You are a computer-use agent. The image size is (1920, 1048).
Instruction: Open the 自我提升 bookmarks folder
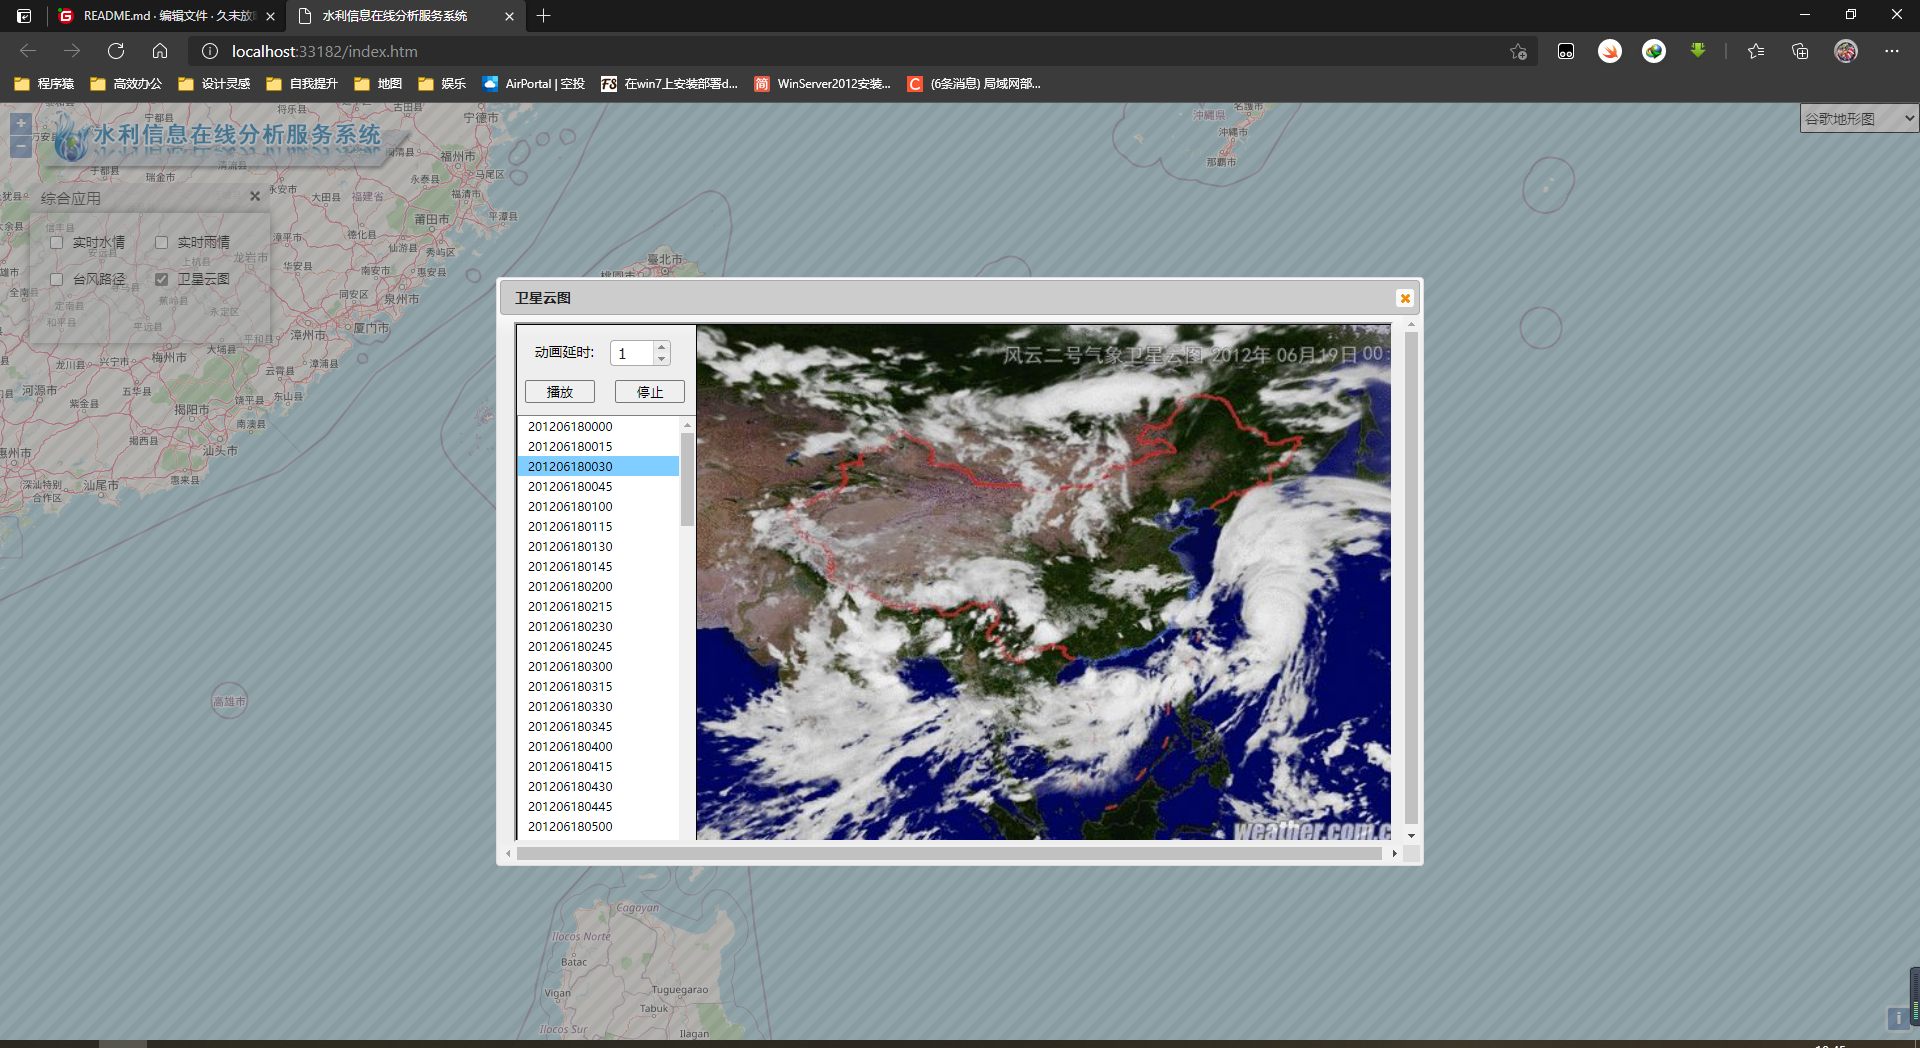point(302,84)
